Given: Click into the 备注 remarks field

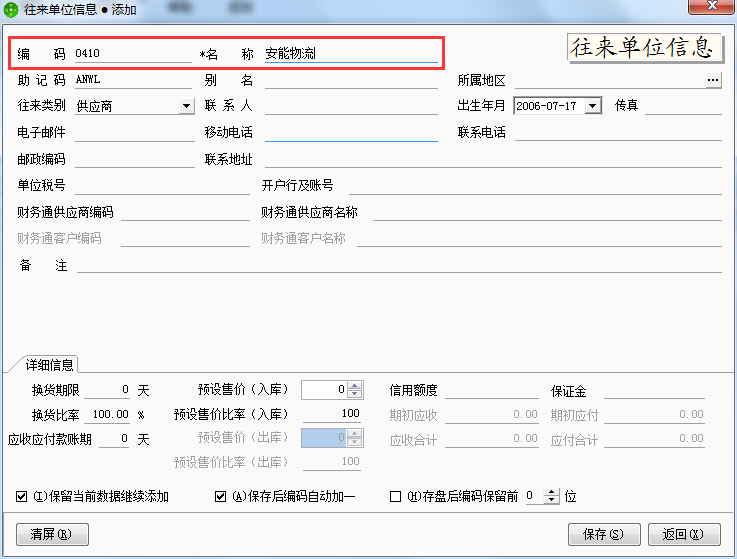Looking at the screenshot, I should tap(398, 265).
